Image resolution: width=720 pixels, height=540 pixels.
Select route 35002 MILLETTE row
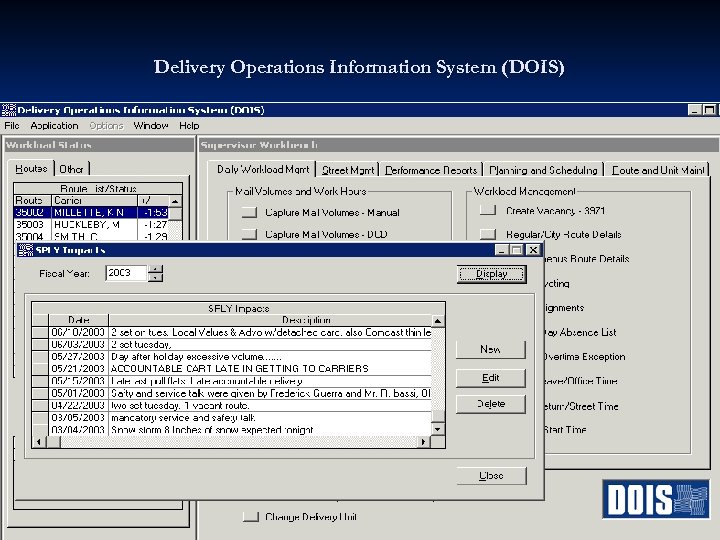(x=91, y=213)
